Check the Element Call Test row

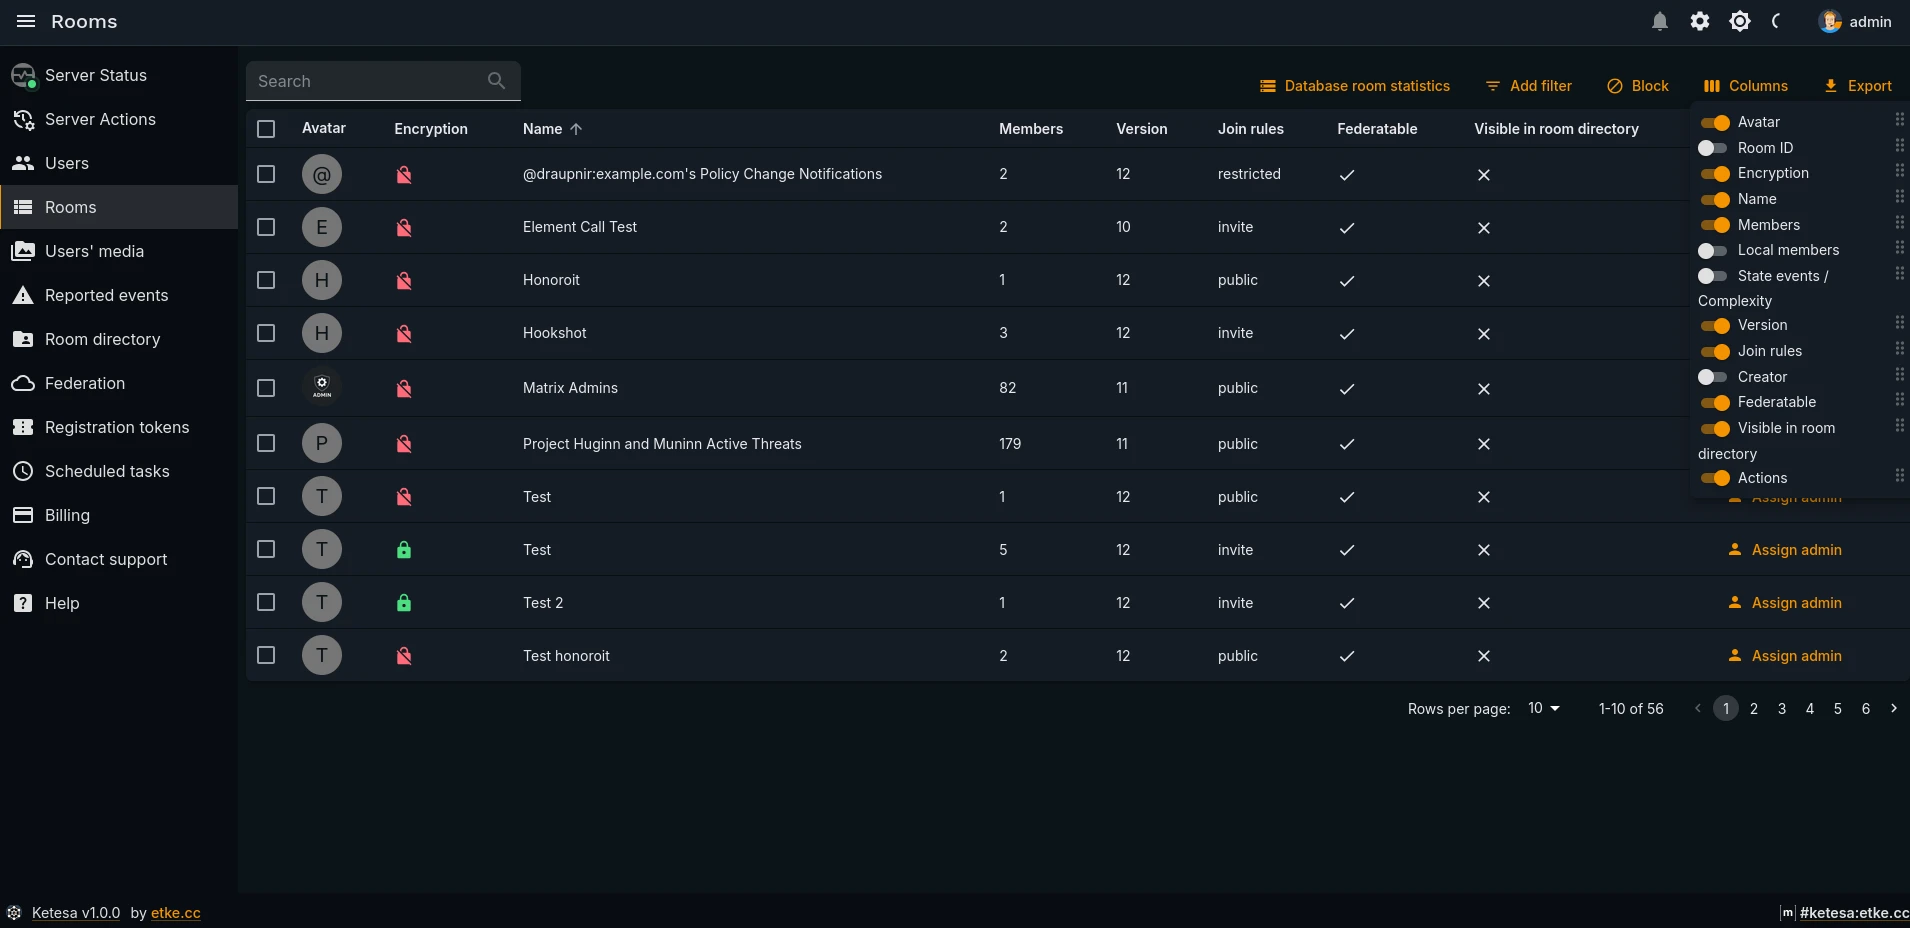click(266, 227)
